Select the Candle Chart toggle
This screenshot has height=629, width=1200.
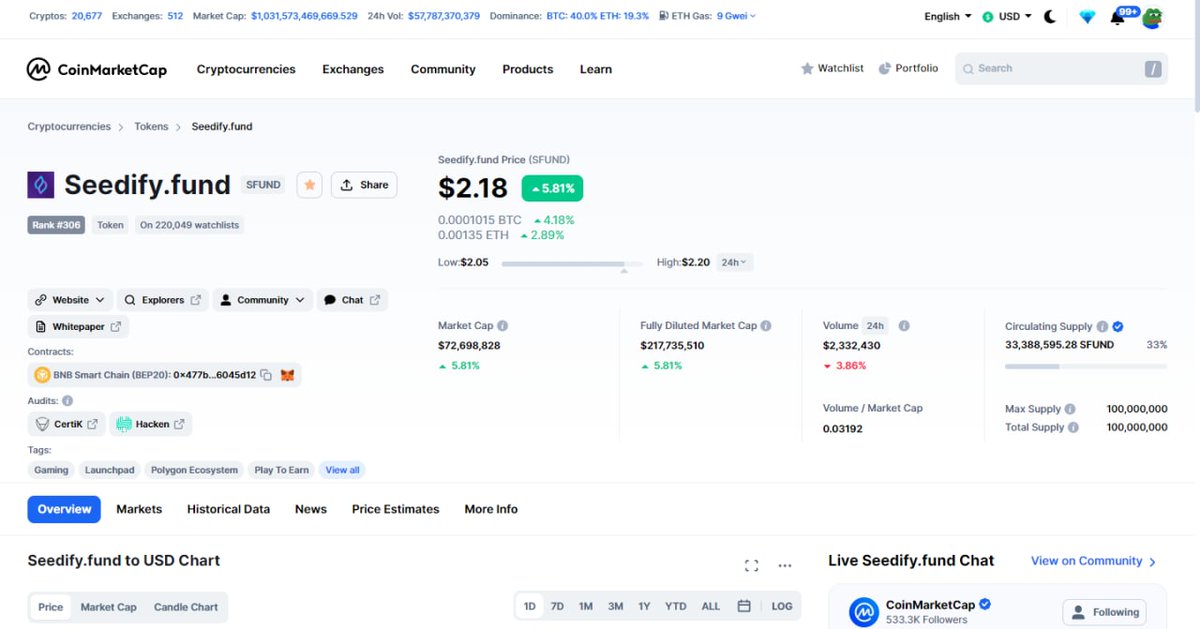(x=186, y=607)
